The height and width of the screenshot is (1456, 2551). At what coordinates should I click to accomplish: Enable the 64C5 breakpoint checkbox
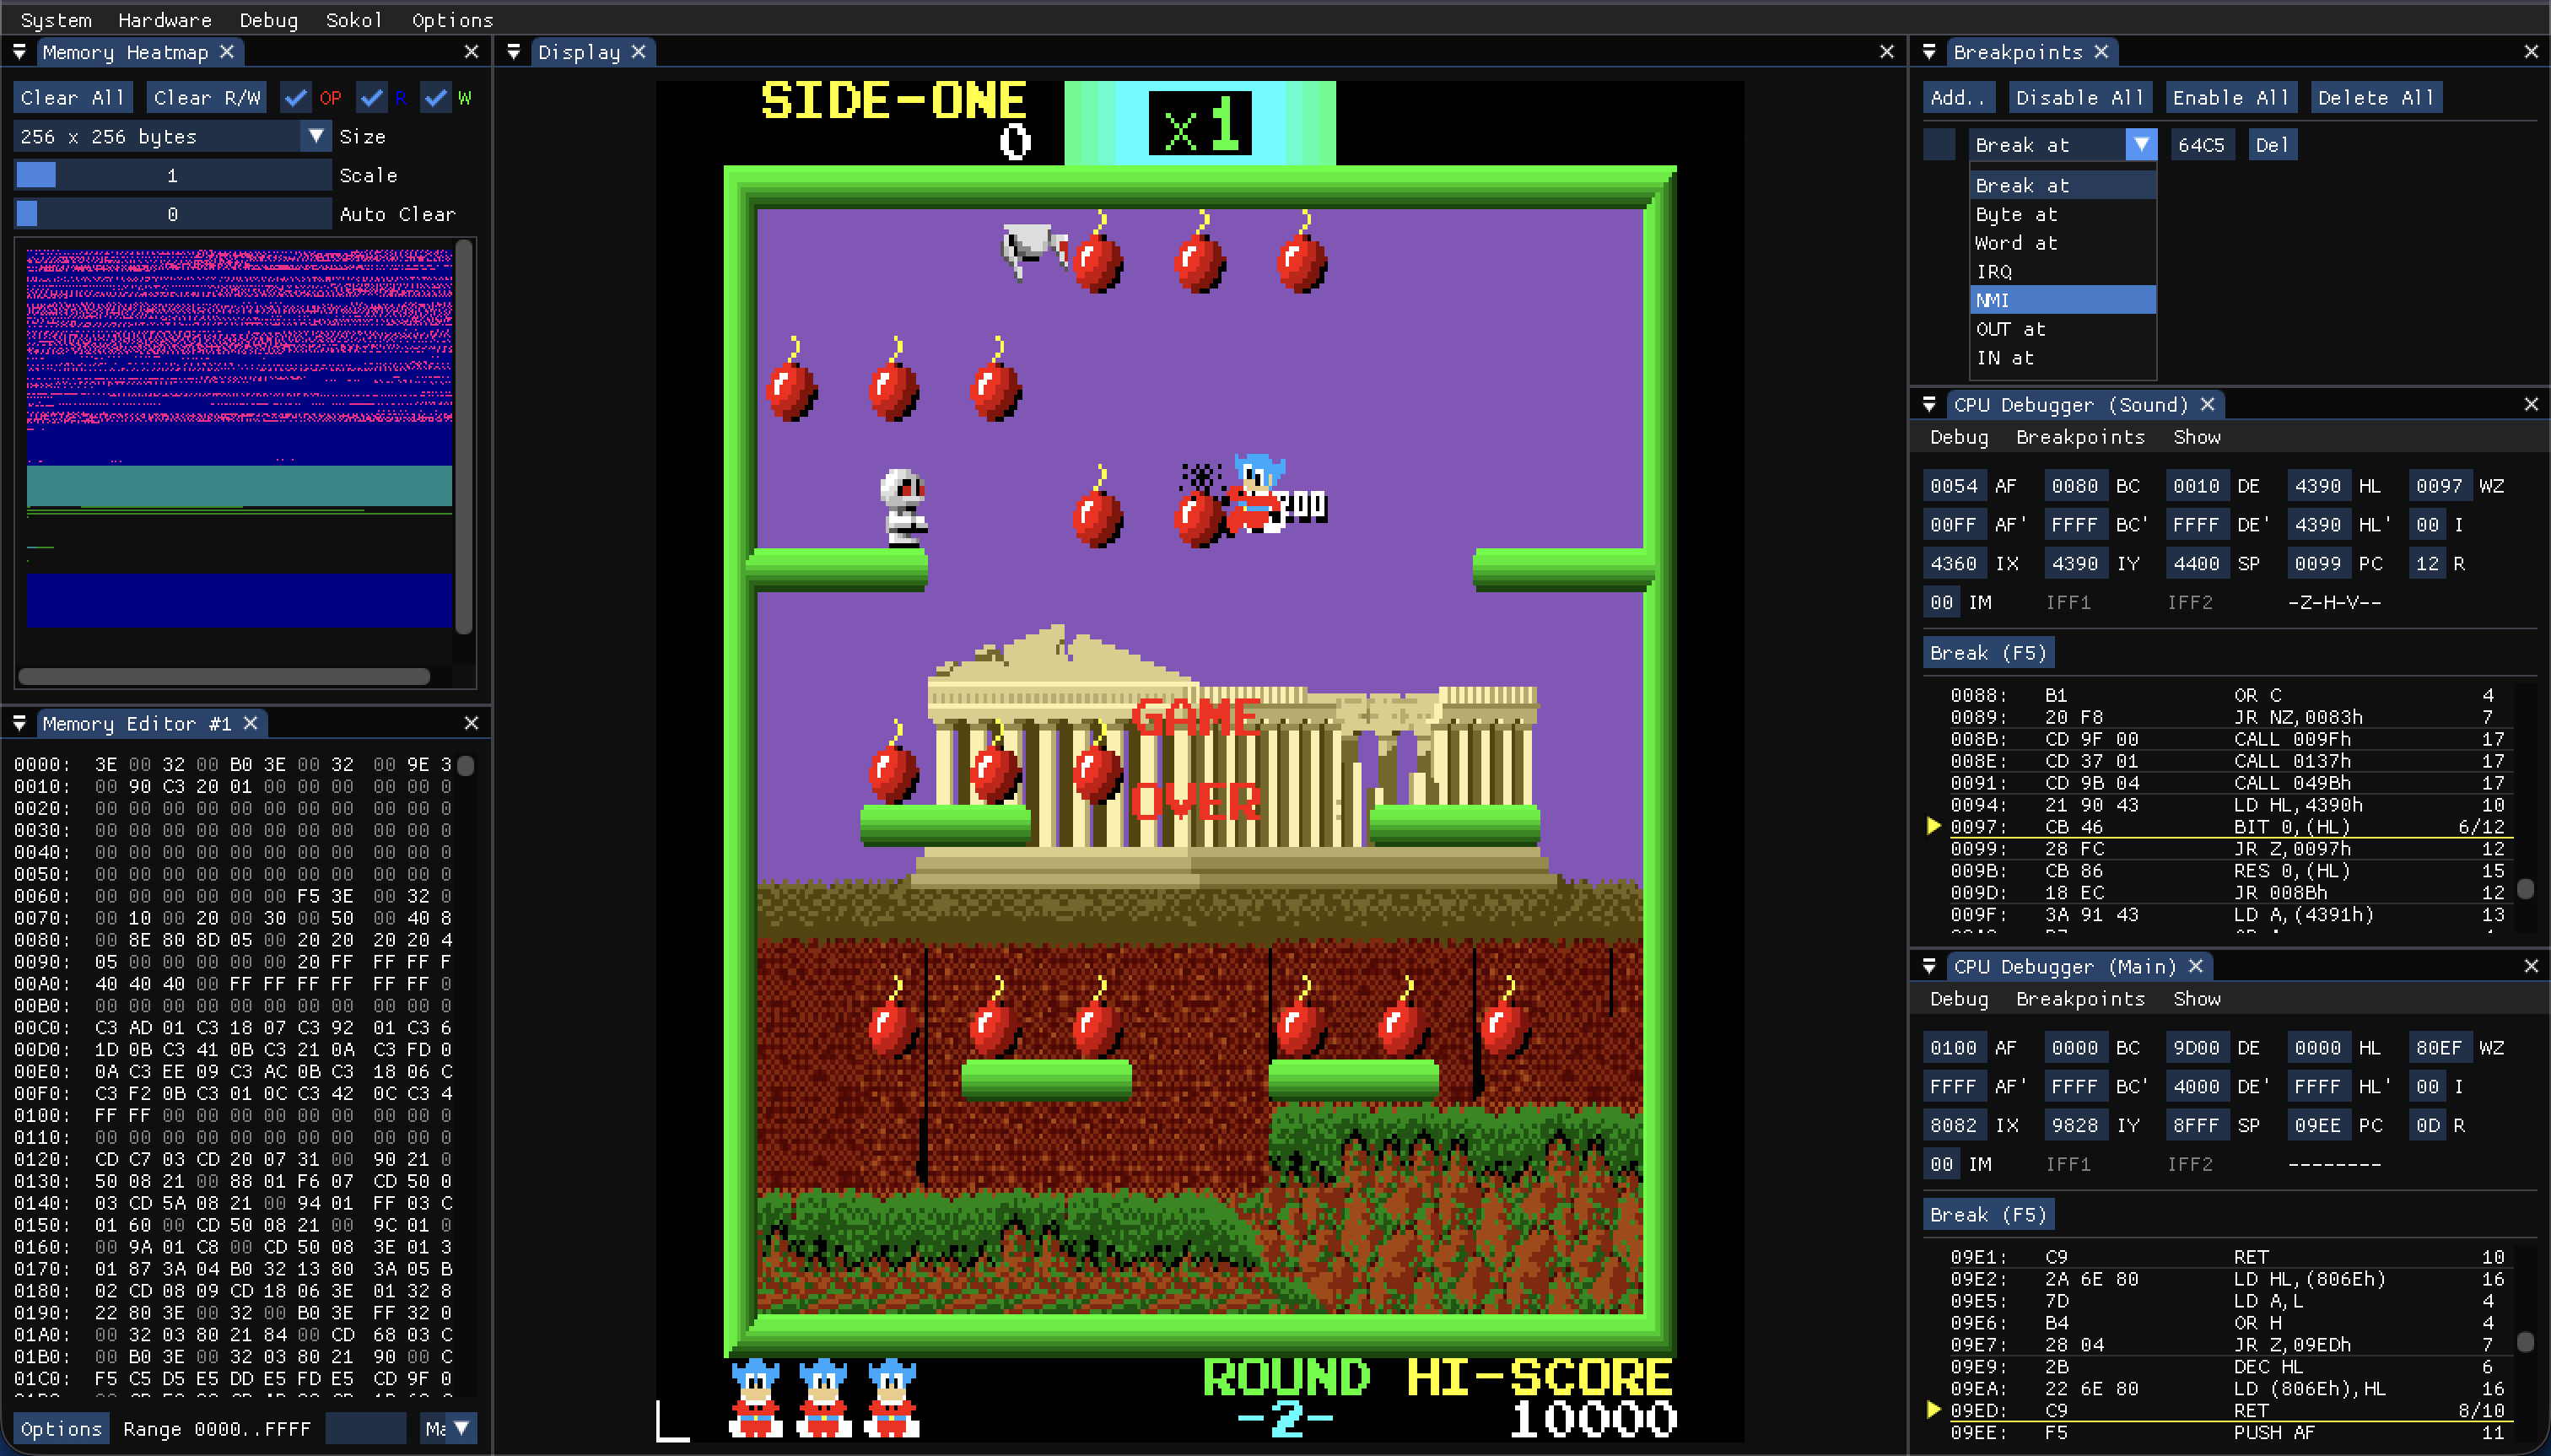[x=1939, y=145]
